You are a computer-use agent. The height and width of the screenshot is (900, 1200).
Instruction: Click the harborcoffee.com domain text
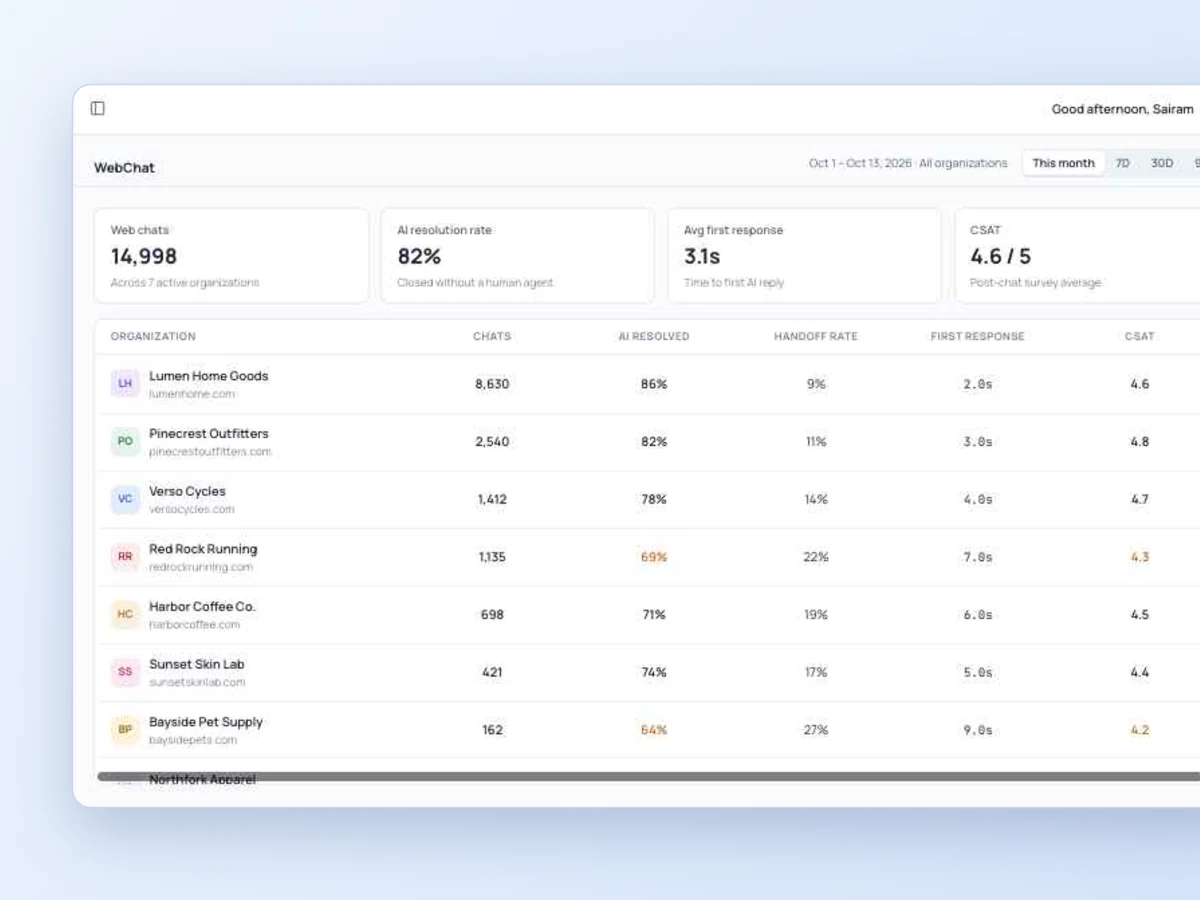195,625
